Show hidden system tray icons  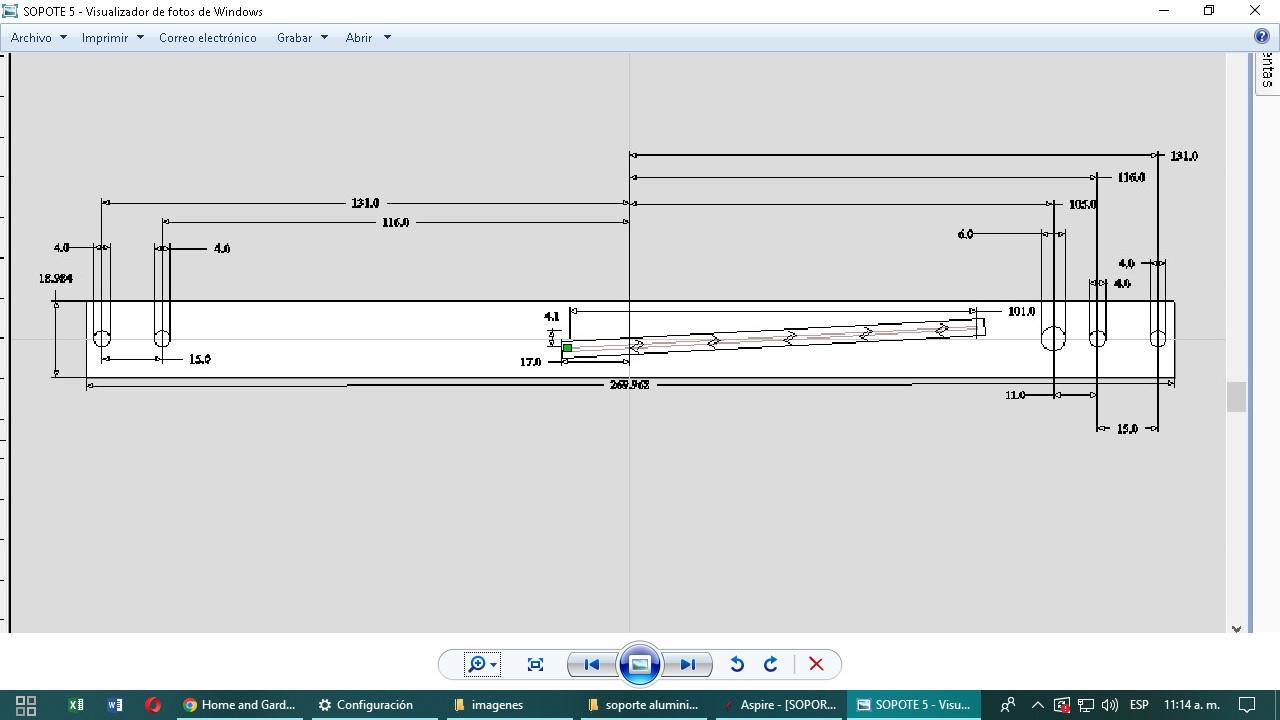1037,705
